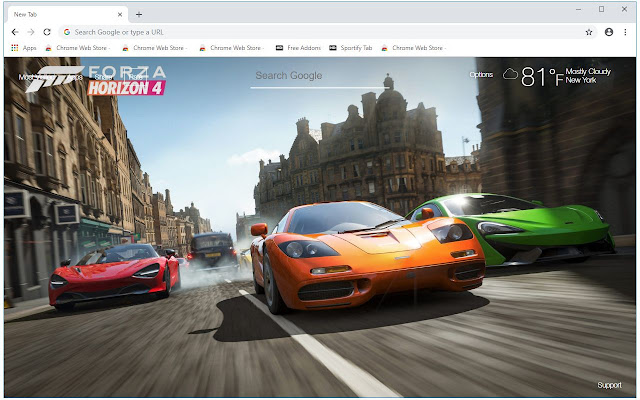Open the Sportify Tab bookmark

point(351,48)
